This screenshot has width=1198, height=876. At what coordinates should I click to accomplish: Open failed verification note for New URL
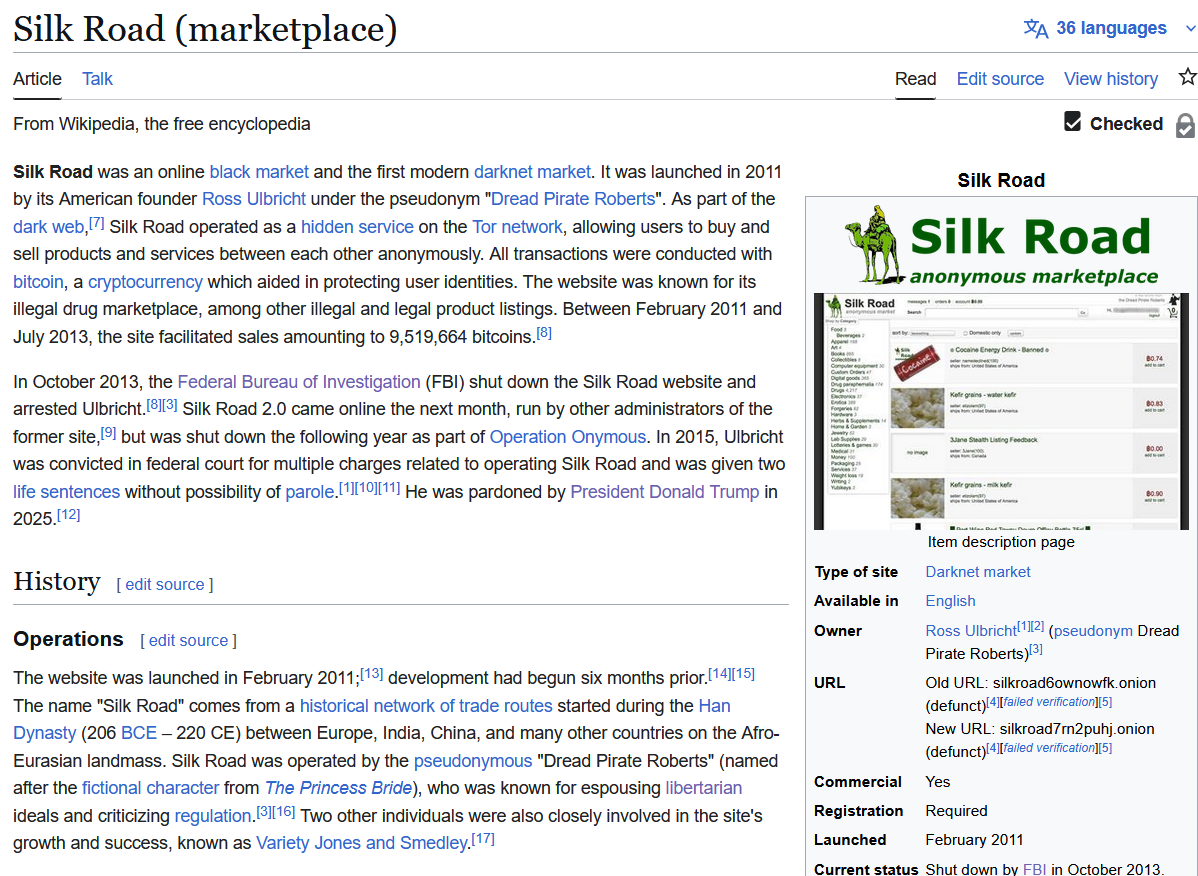pyautogui.click(x=1049, y=748)
